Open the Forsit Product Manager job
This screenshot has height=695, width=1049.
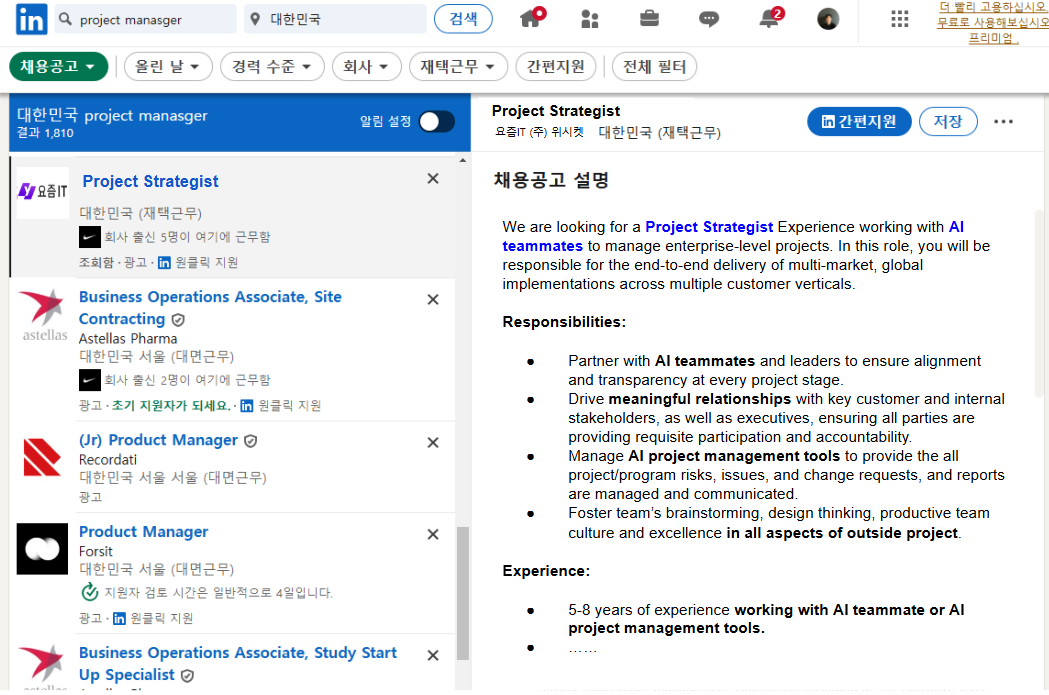pyautogui.click(x=144, y=532)
